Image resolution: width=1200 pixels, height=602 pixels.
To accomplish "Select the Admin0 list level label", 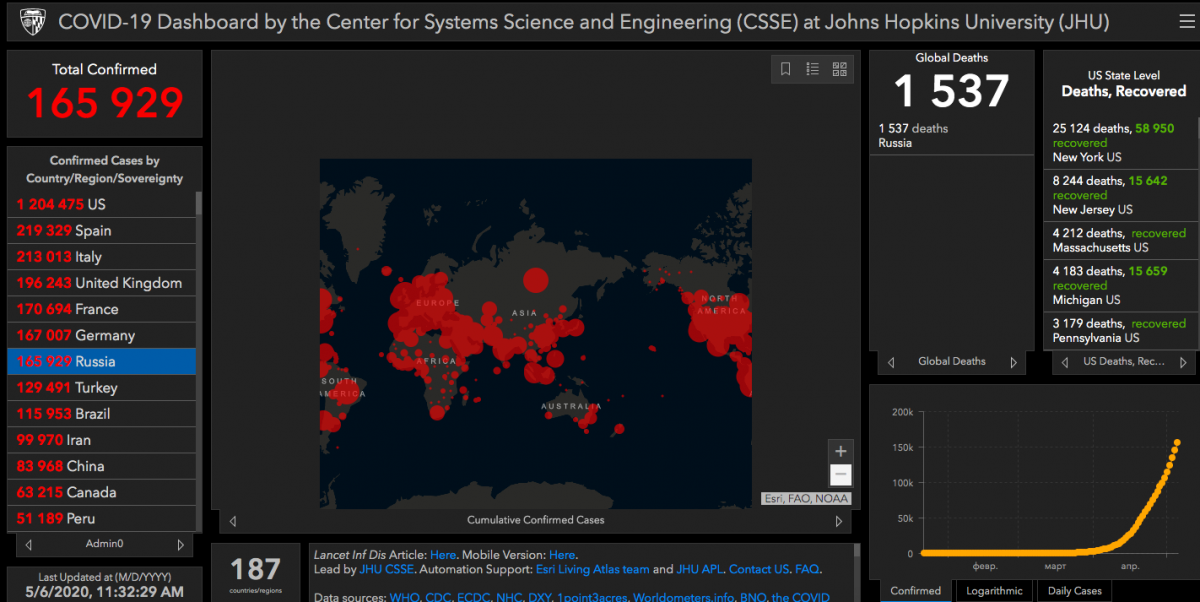I will pos(104,545).
